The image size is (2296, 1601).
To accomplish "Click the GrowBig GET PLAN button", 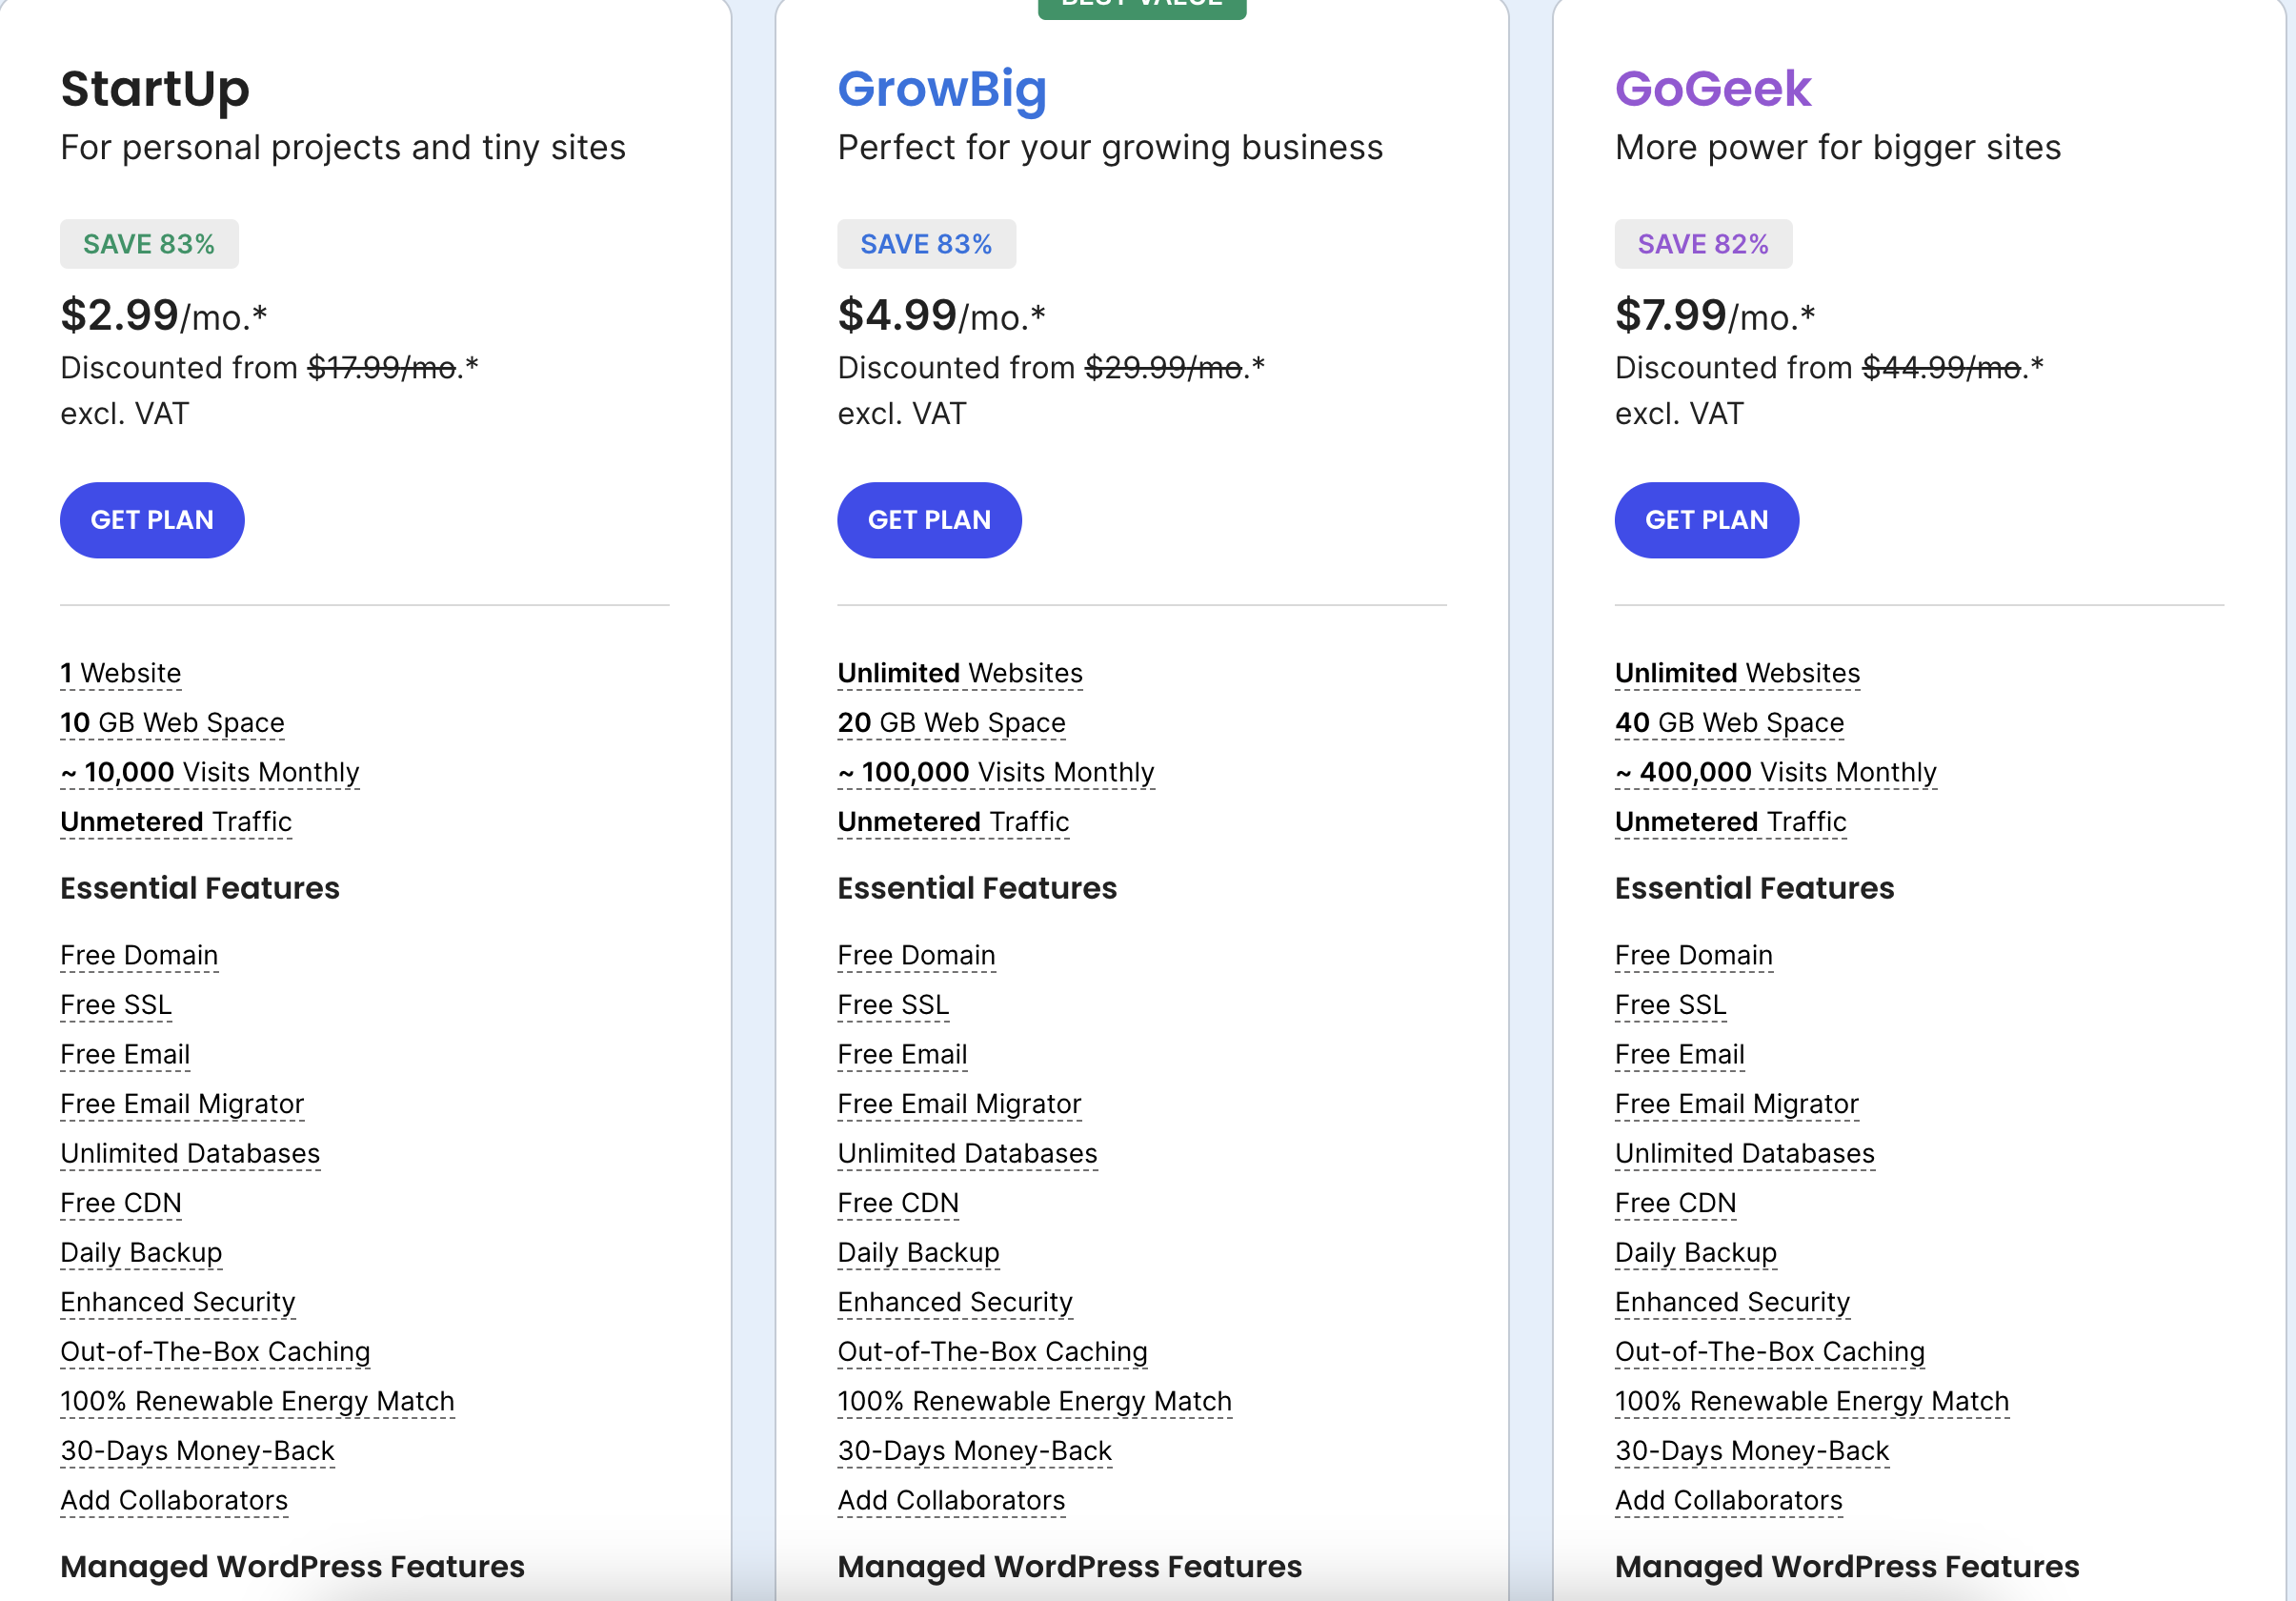I will pos(930,518).
